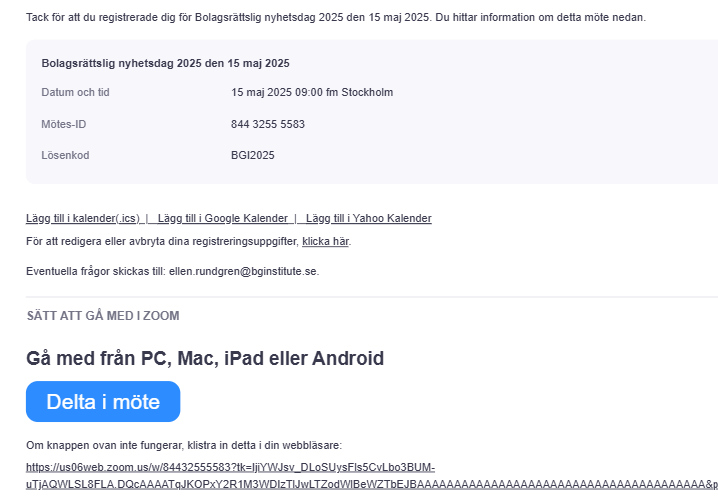Click the Mötes-ID label
718x499 pixels.
[x=64, y=124]
